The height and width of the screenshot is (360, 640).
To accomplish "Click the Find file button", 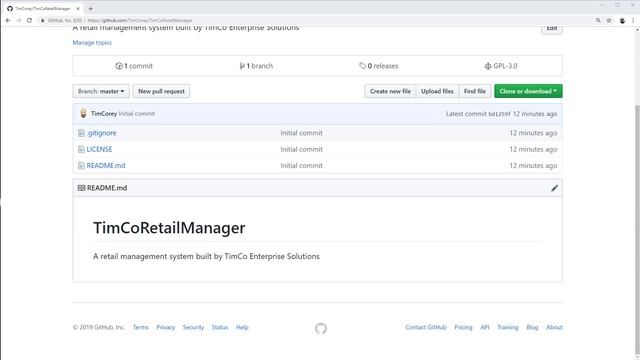I will [475, 91].
